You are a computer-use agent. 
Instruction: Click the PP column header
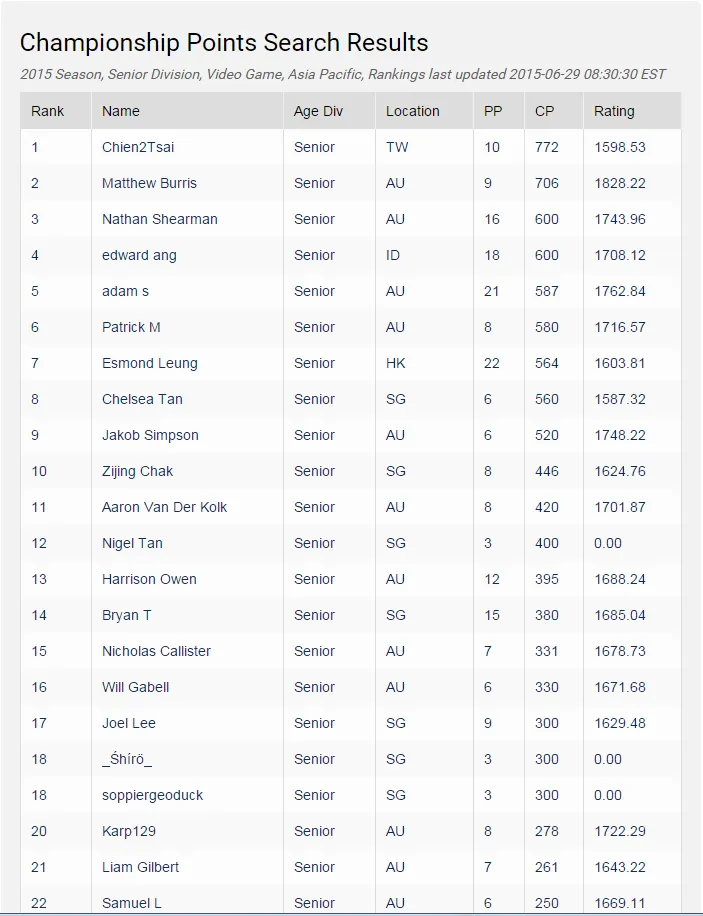[493, 111]
